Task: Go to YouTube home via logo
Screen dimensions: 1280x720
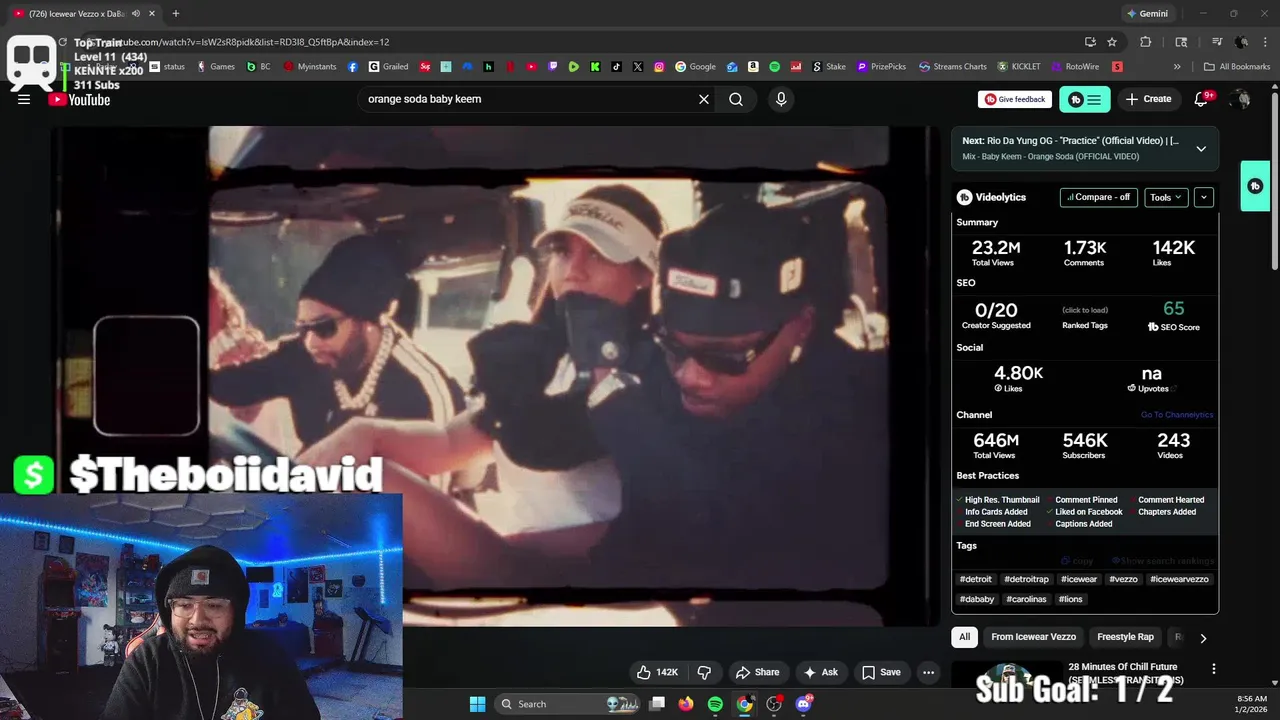Action: pos(80,99)
